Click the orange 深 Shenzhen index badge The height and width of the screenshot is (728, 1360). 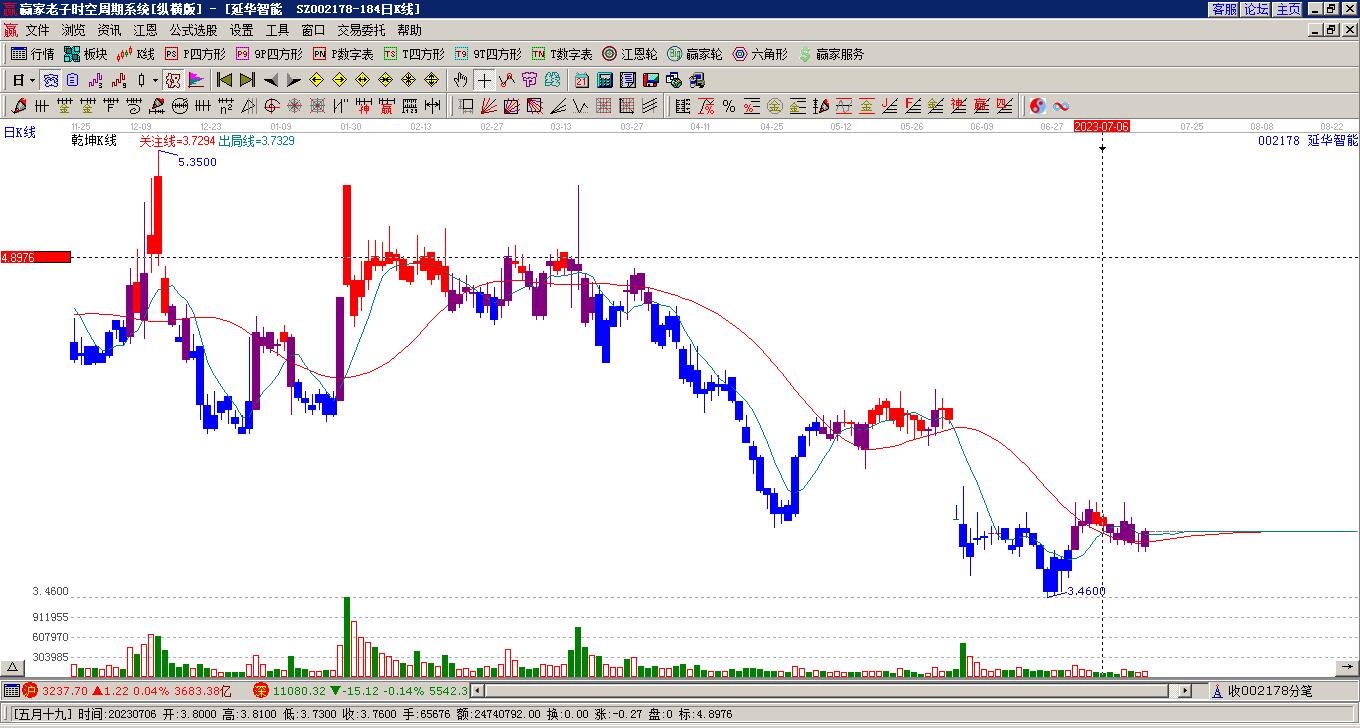(260, 690)
